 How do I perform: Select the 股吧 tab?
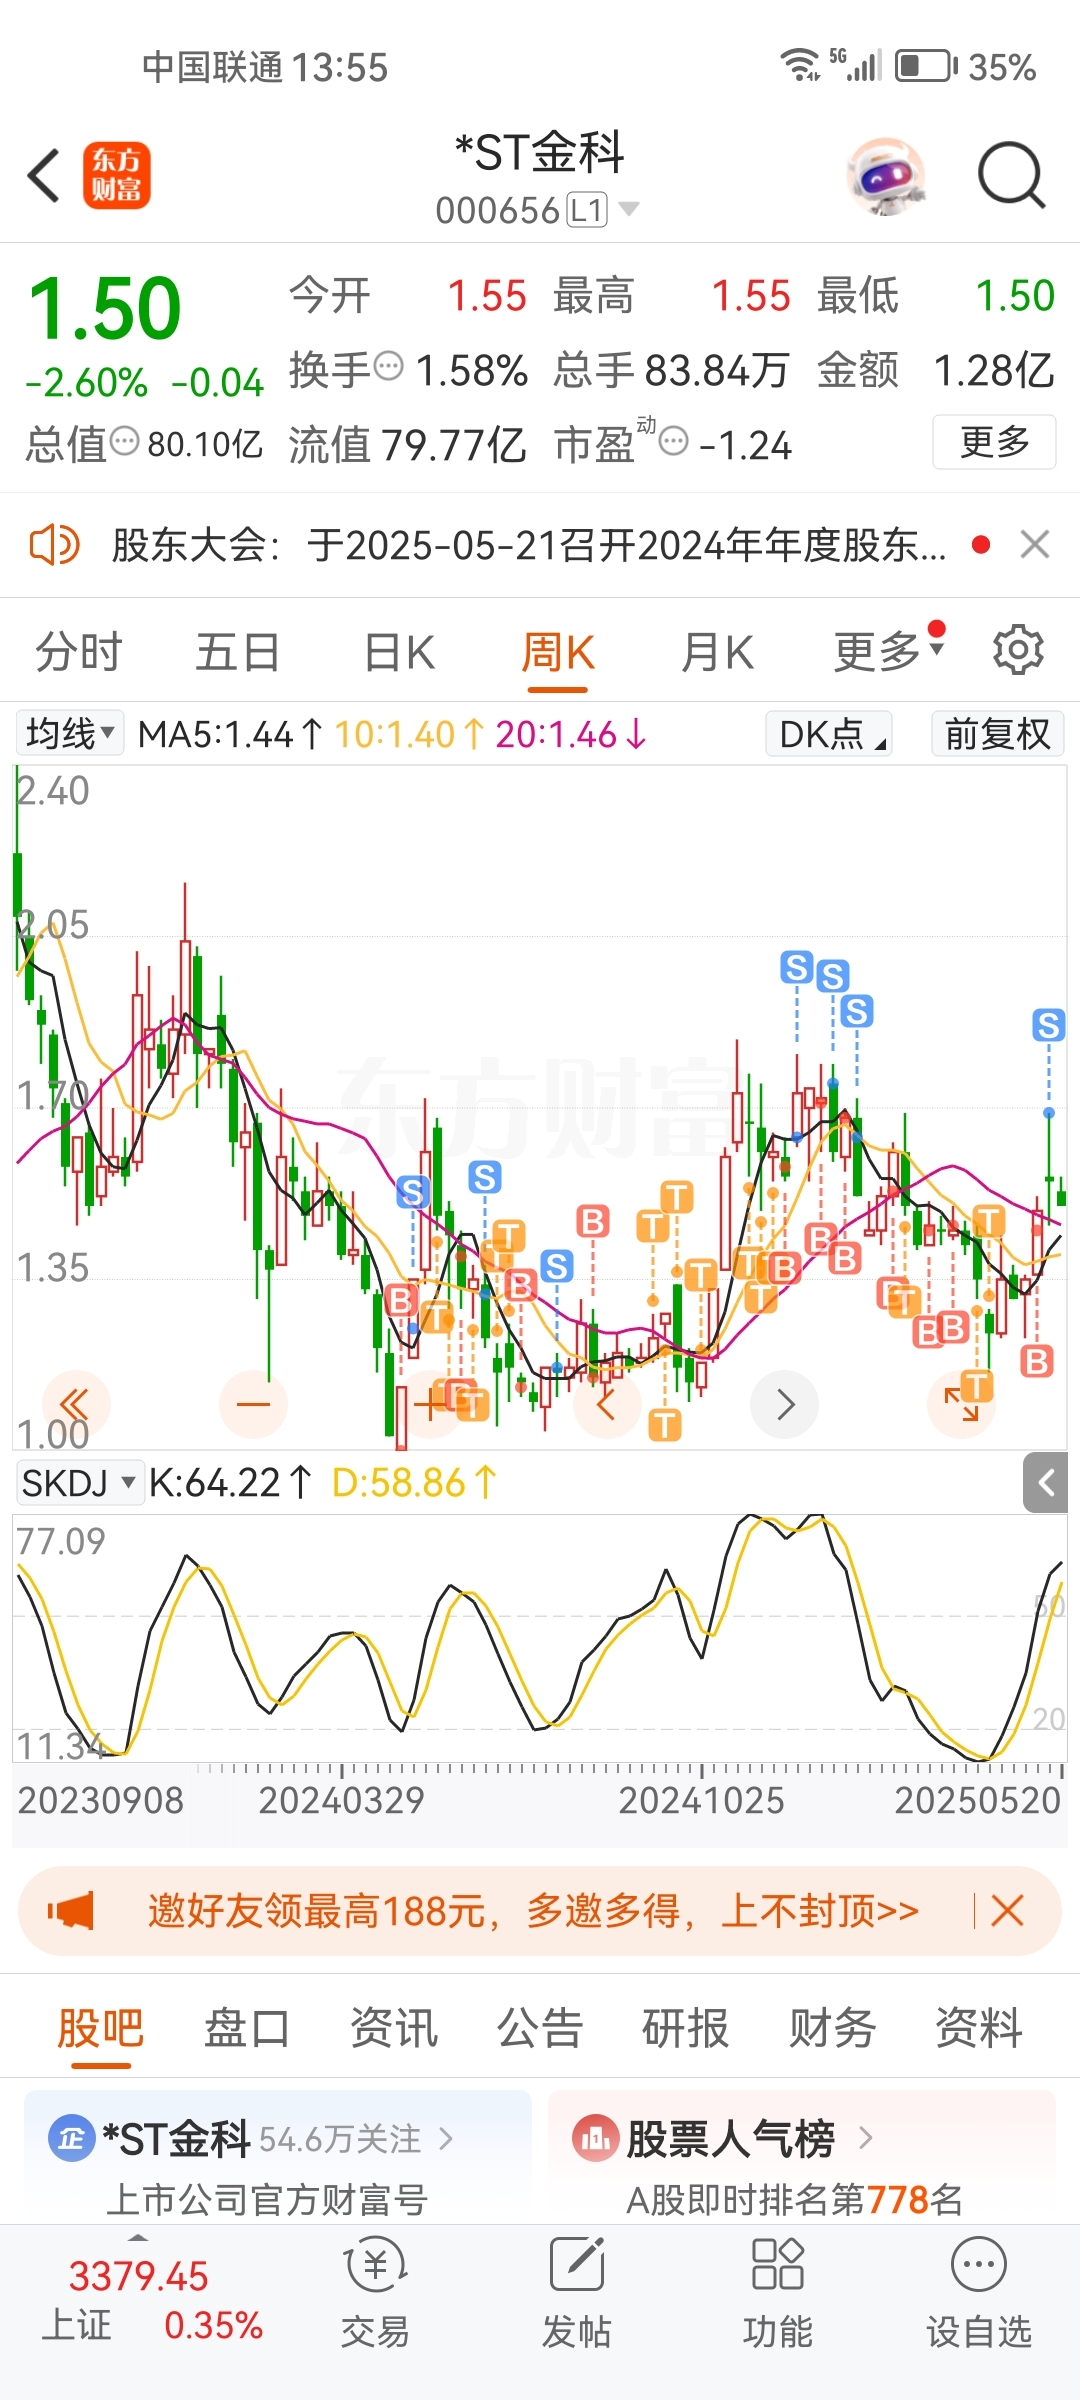click(x=100, y=2029)
